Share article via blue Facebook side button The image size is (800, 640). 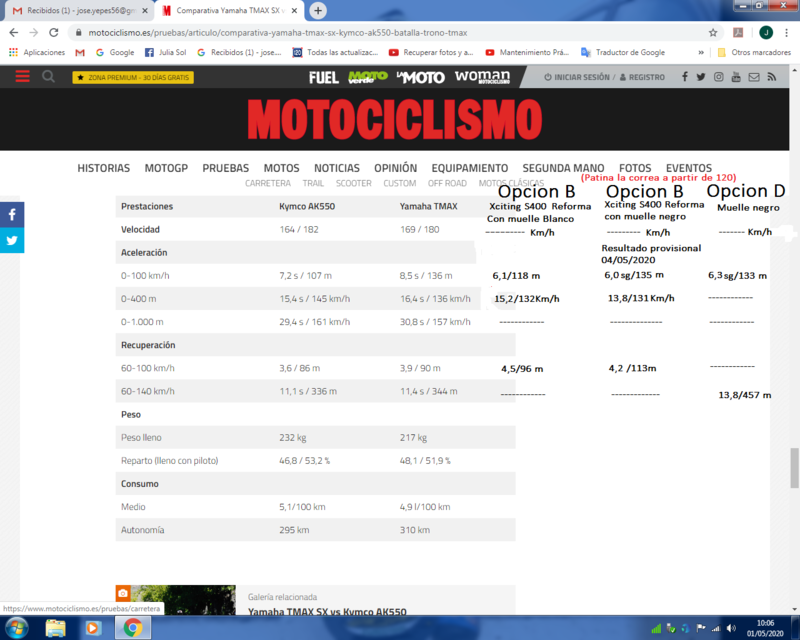(x=12, y=214)
